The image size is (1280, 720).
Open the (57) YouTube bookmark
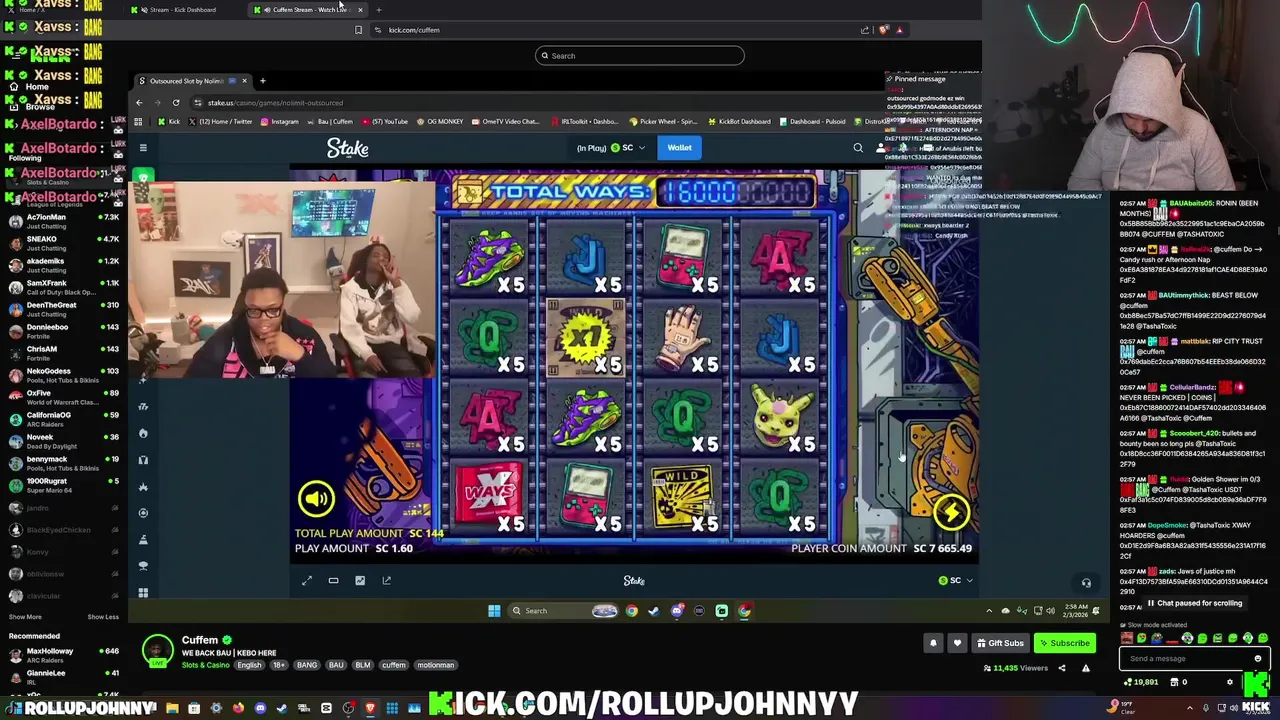[385, 122]
